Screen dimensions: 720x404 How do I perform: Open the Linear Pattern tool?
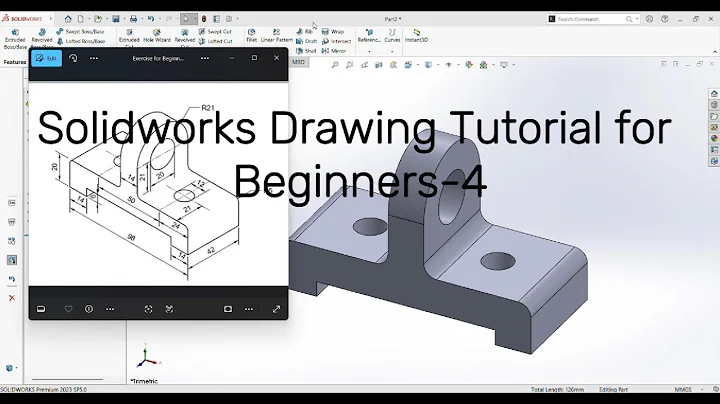(276, 36)
